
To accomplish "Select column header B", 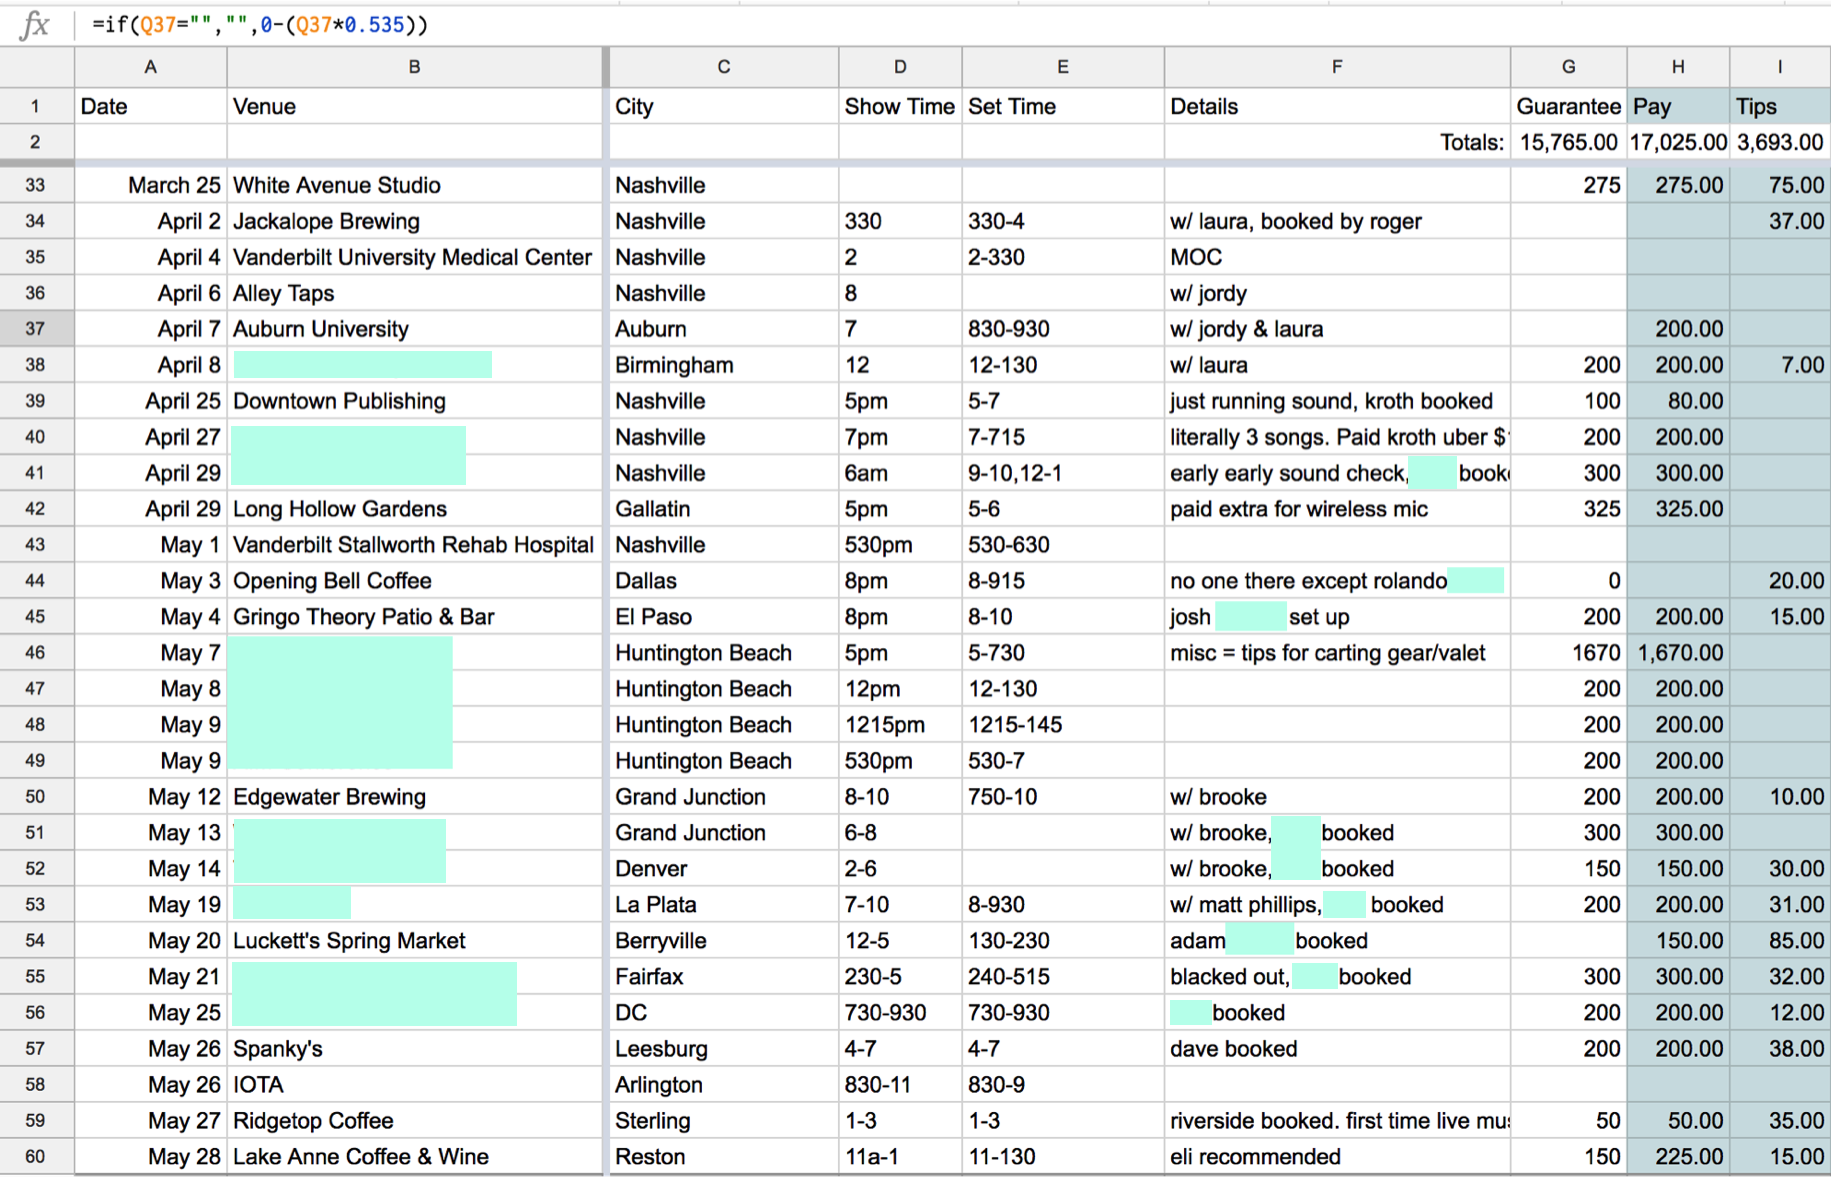I will pos(413,66).
